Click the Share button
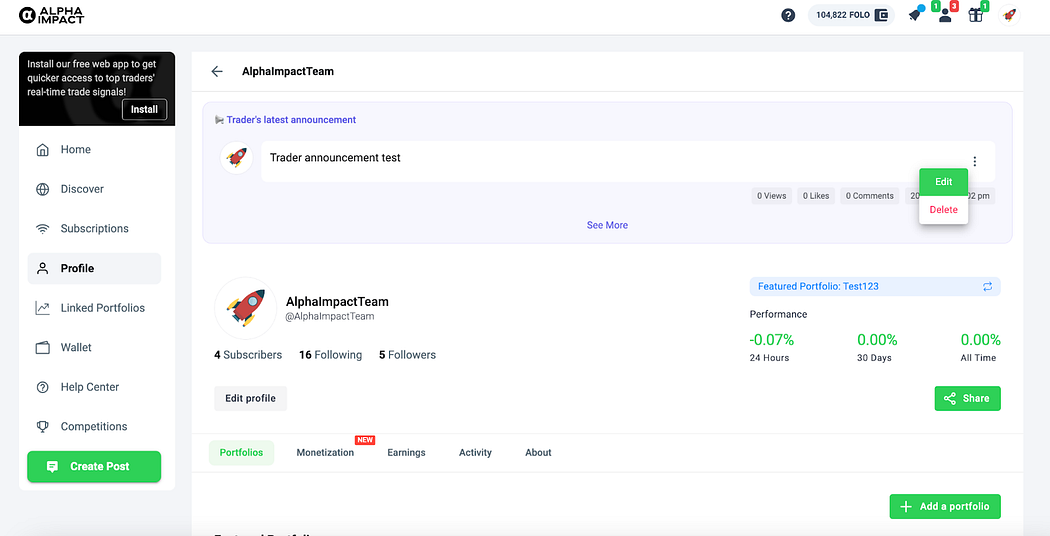This screenshot has width=1050, height=536. point(968,398)
